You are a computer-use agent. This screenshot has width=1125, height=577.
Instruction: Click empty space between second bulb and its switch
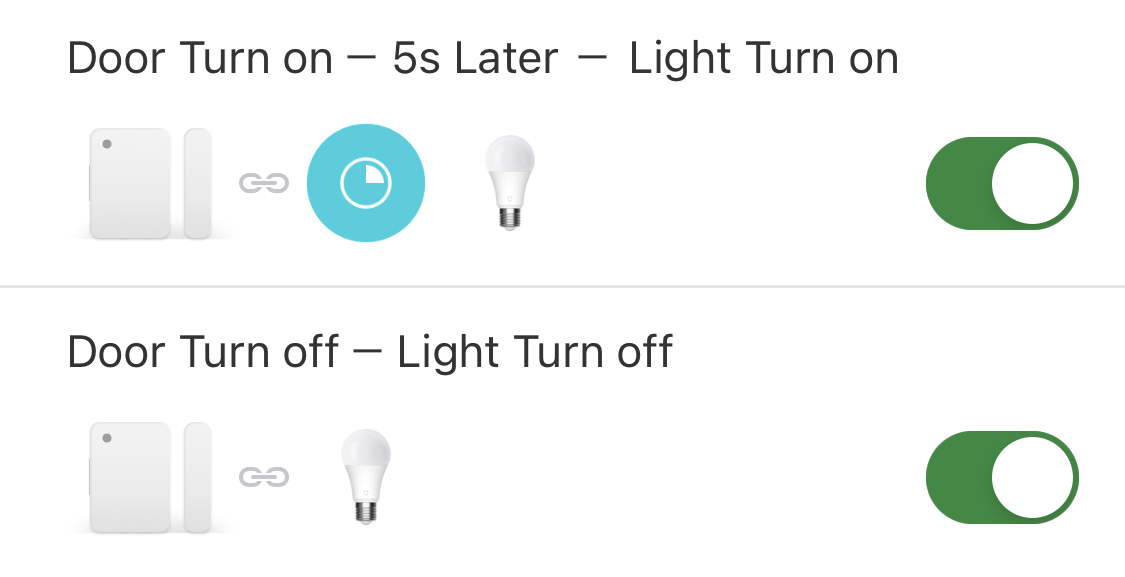(650, 477)
